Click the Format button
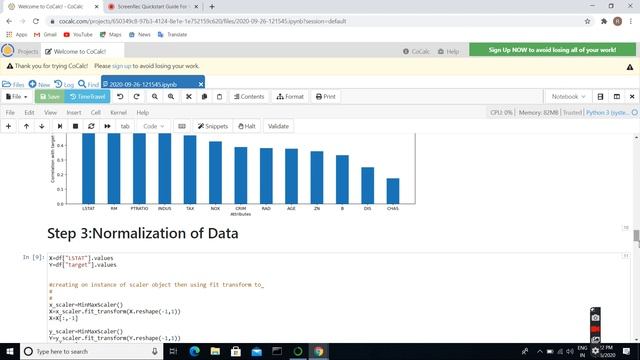This screenshot has height=360, width=640. pos(290,97)
